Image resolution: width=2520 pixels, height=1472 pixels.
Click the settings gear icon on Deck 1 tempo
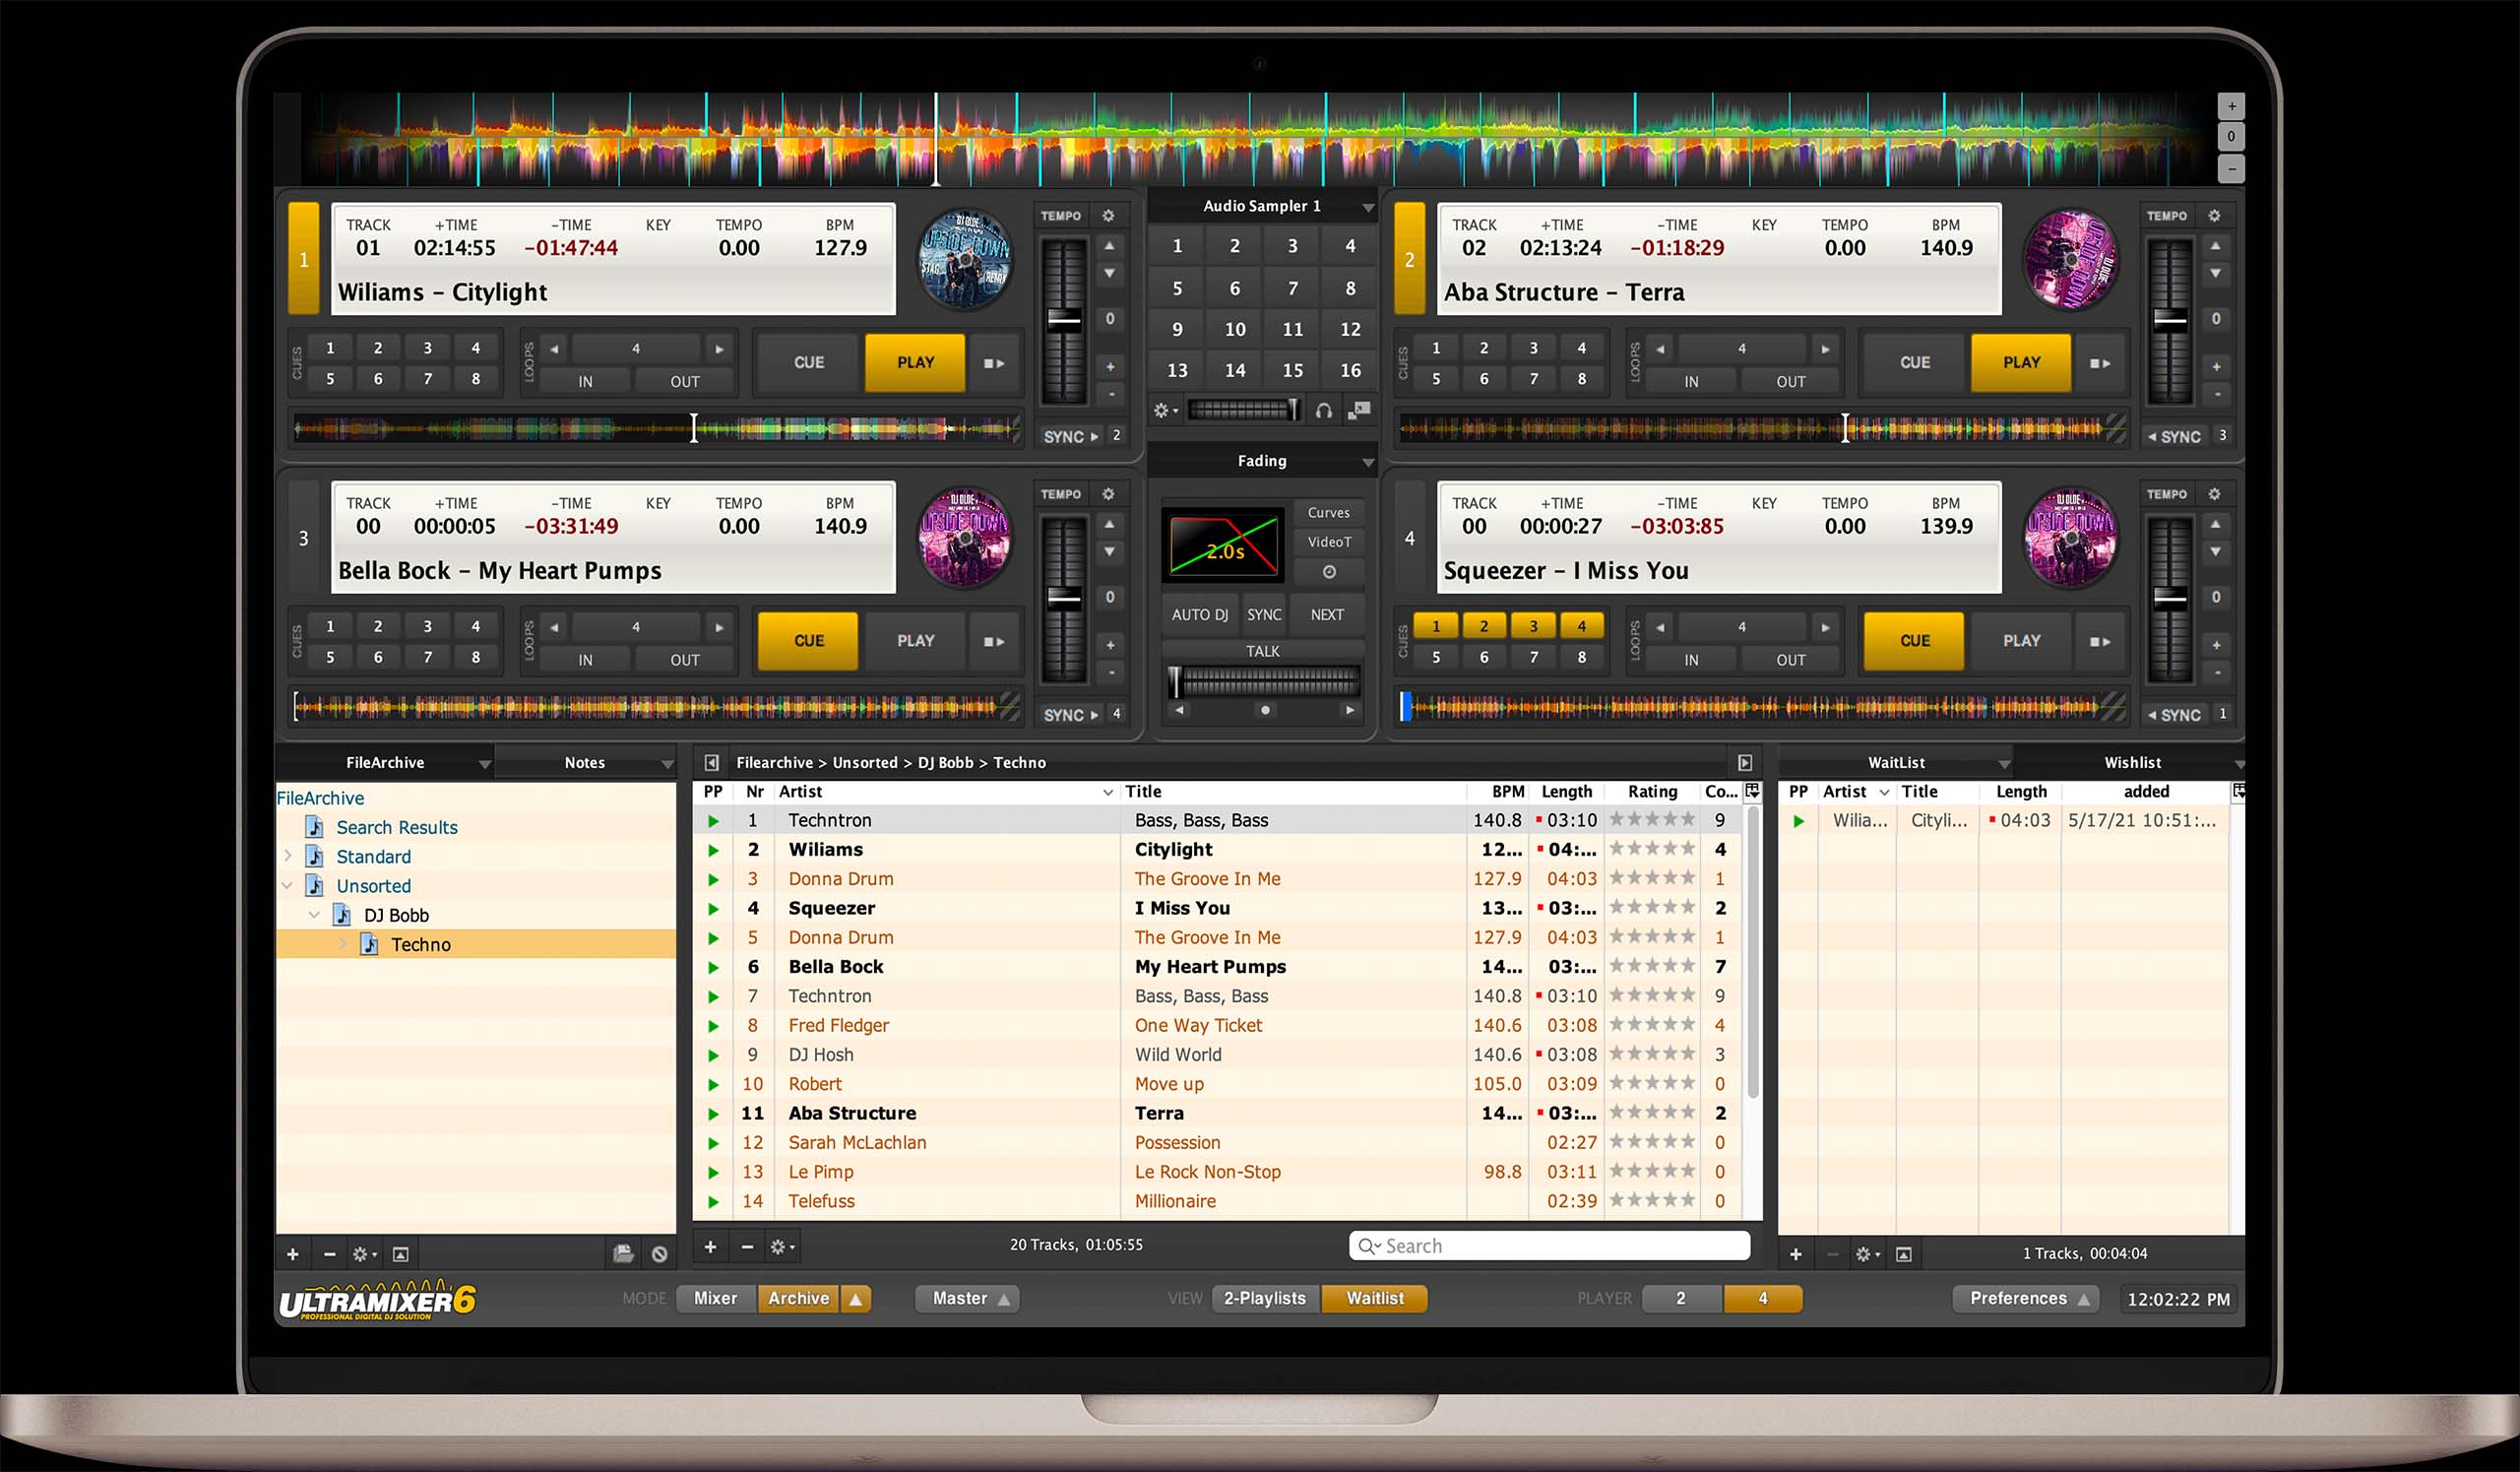[1117, 218]
